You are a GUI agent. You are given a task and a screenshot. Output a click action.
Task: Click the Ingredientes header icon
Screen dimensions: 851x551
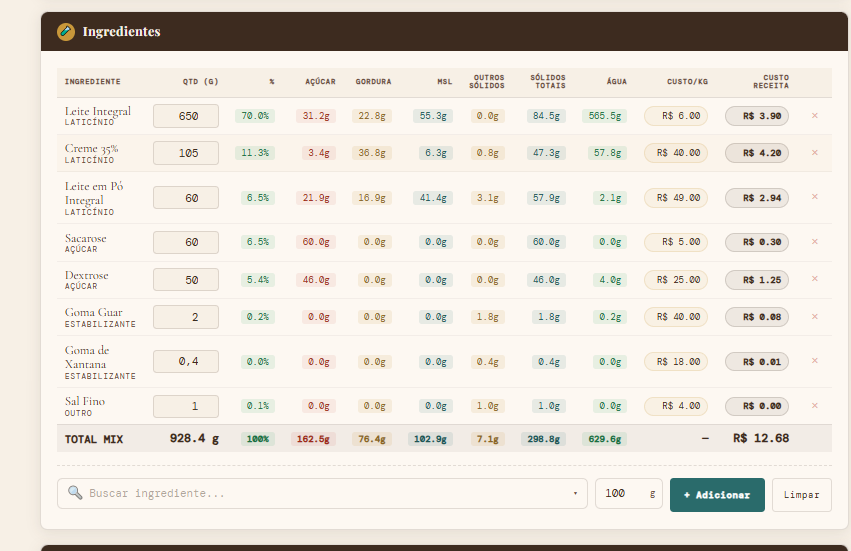[66, 32]
